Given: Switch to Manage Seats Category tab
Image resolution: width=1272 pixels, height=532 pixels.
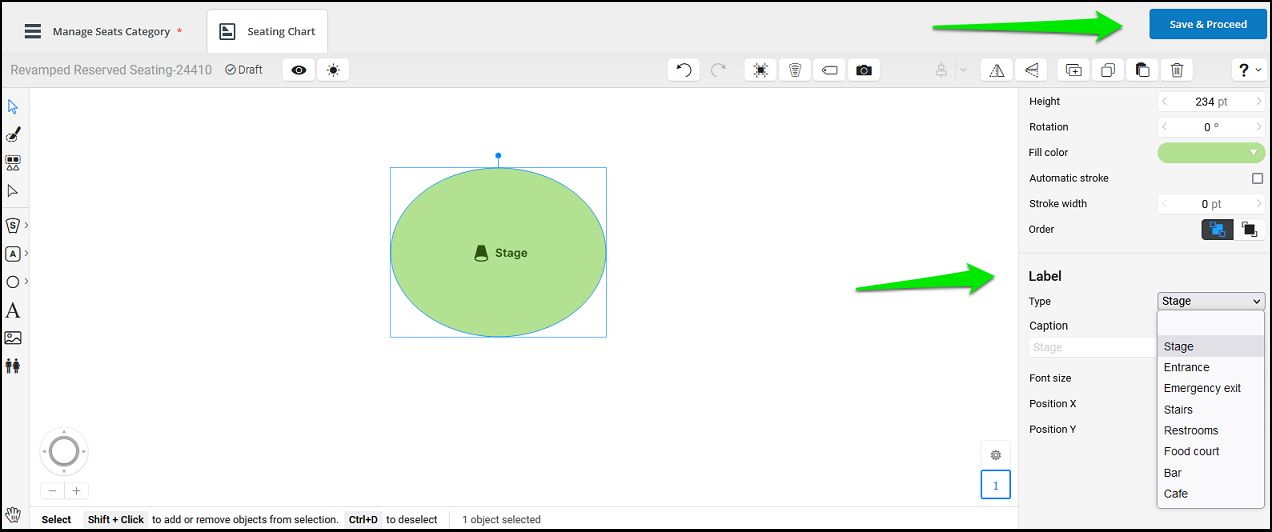Looking at the screenshot, I should [104, 31].
